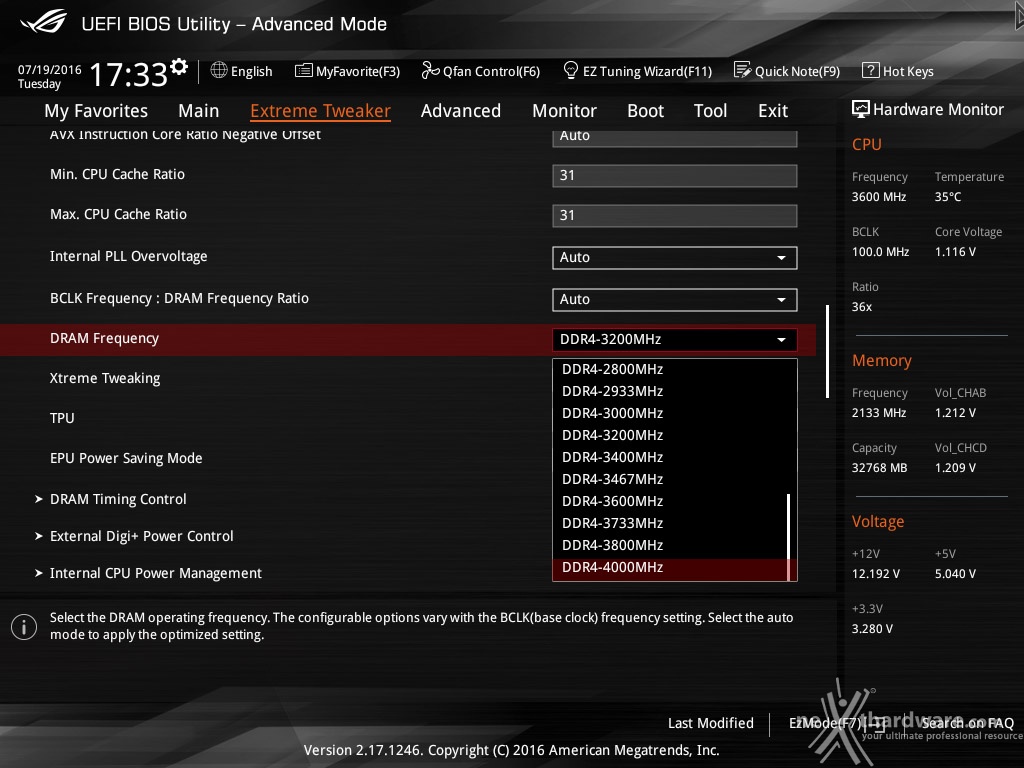
Task: Select the TPU setting row
Action: click(62, 418)
